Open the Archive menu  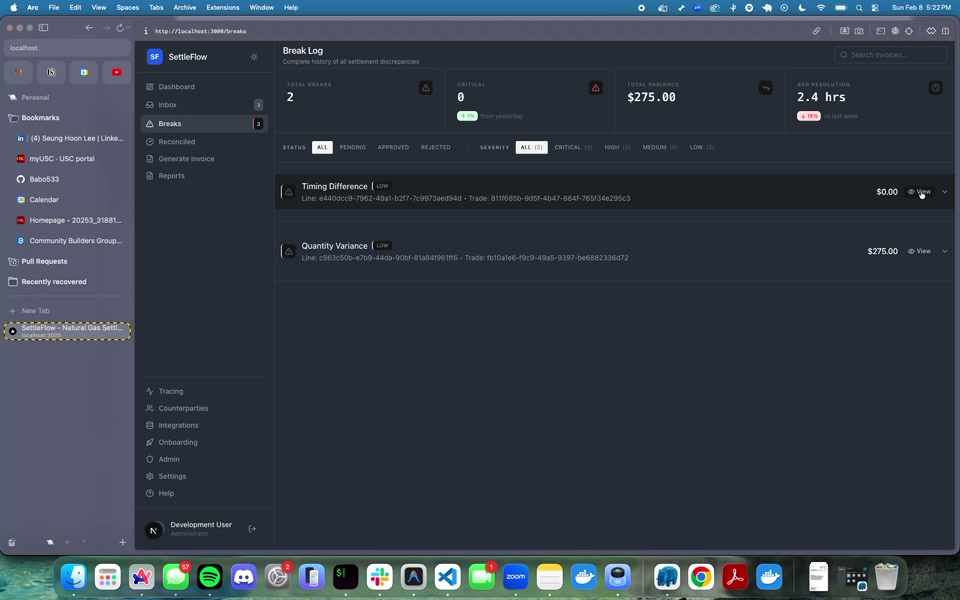point(185,7)
